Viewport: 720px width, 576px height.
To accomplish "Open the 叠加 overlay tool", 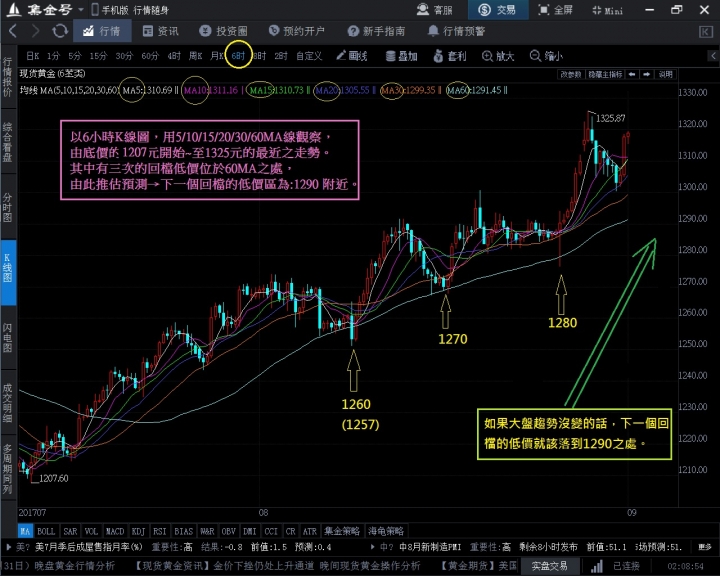I will [401, 56].
